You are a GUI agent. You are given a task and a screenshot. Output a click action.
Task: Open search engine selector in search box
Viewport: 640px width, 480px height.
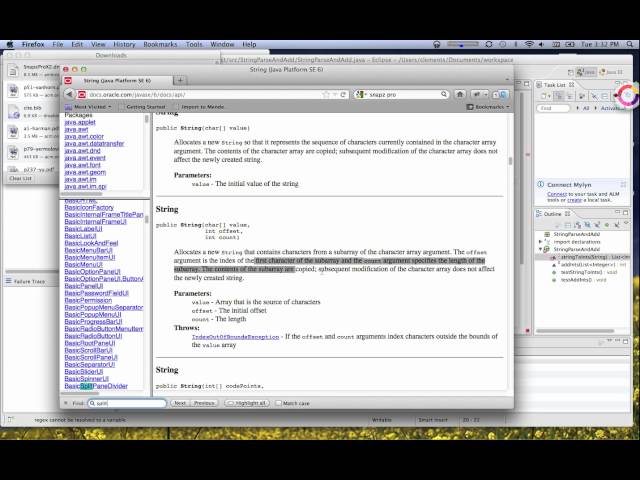pos(361,94)
